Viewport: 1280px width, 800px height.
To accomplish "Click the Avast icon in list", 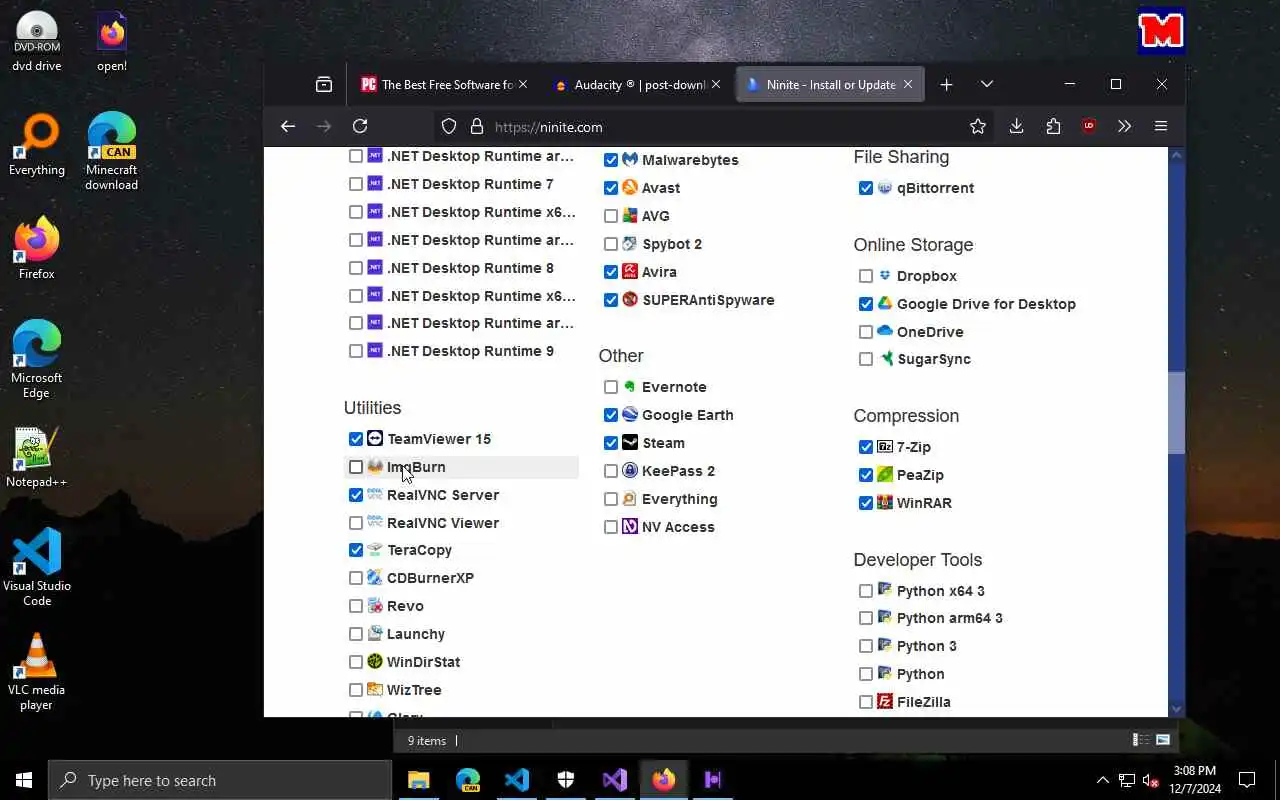I will [630, 188].
